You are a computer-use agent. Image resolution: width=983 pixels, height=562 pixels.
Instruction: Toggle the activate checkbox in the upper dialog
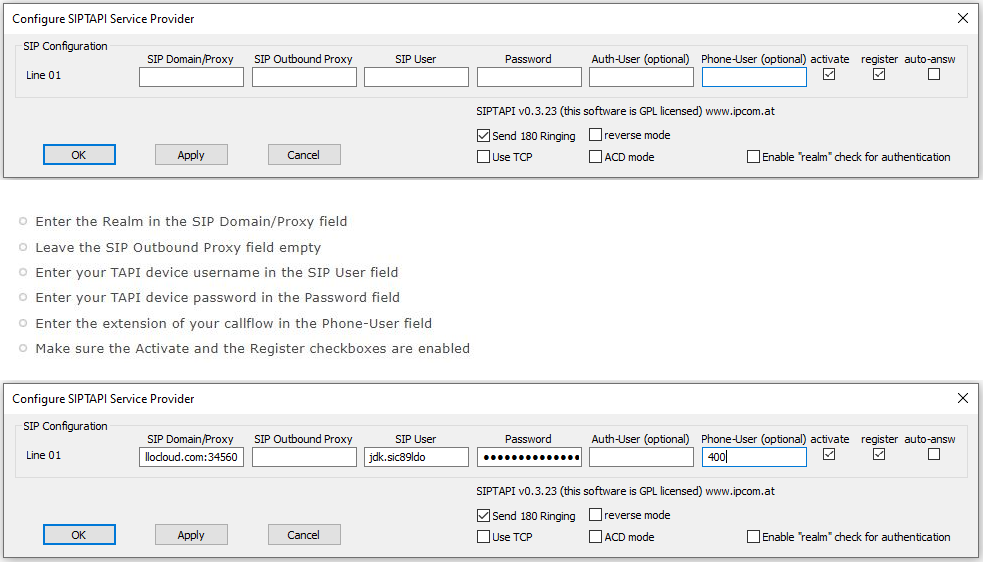[829, 74]
